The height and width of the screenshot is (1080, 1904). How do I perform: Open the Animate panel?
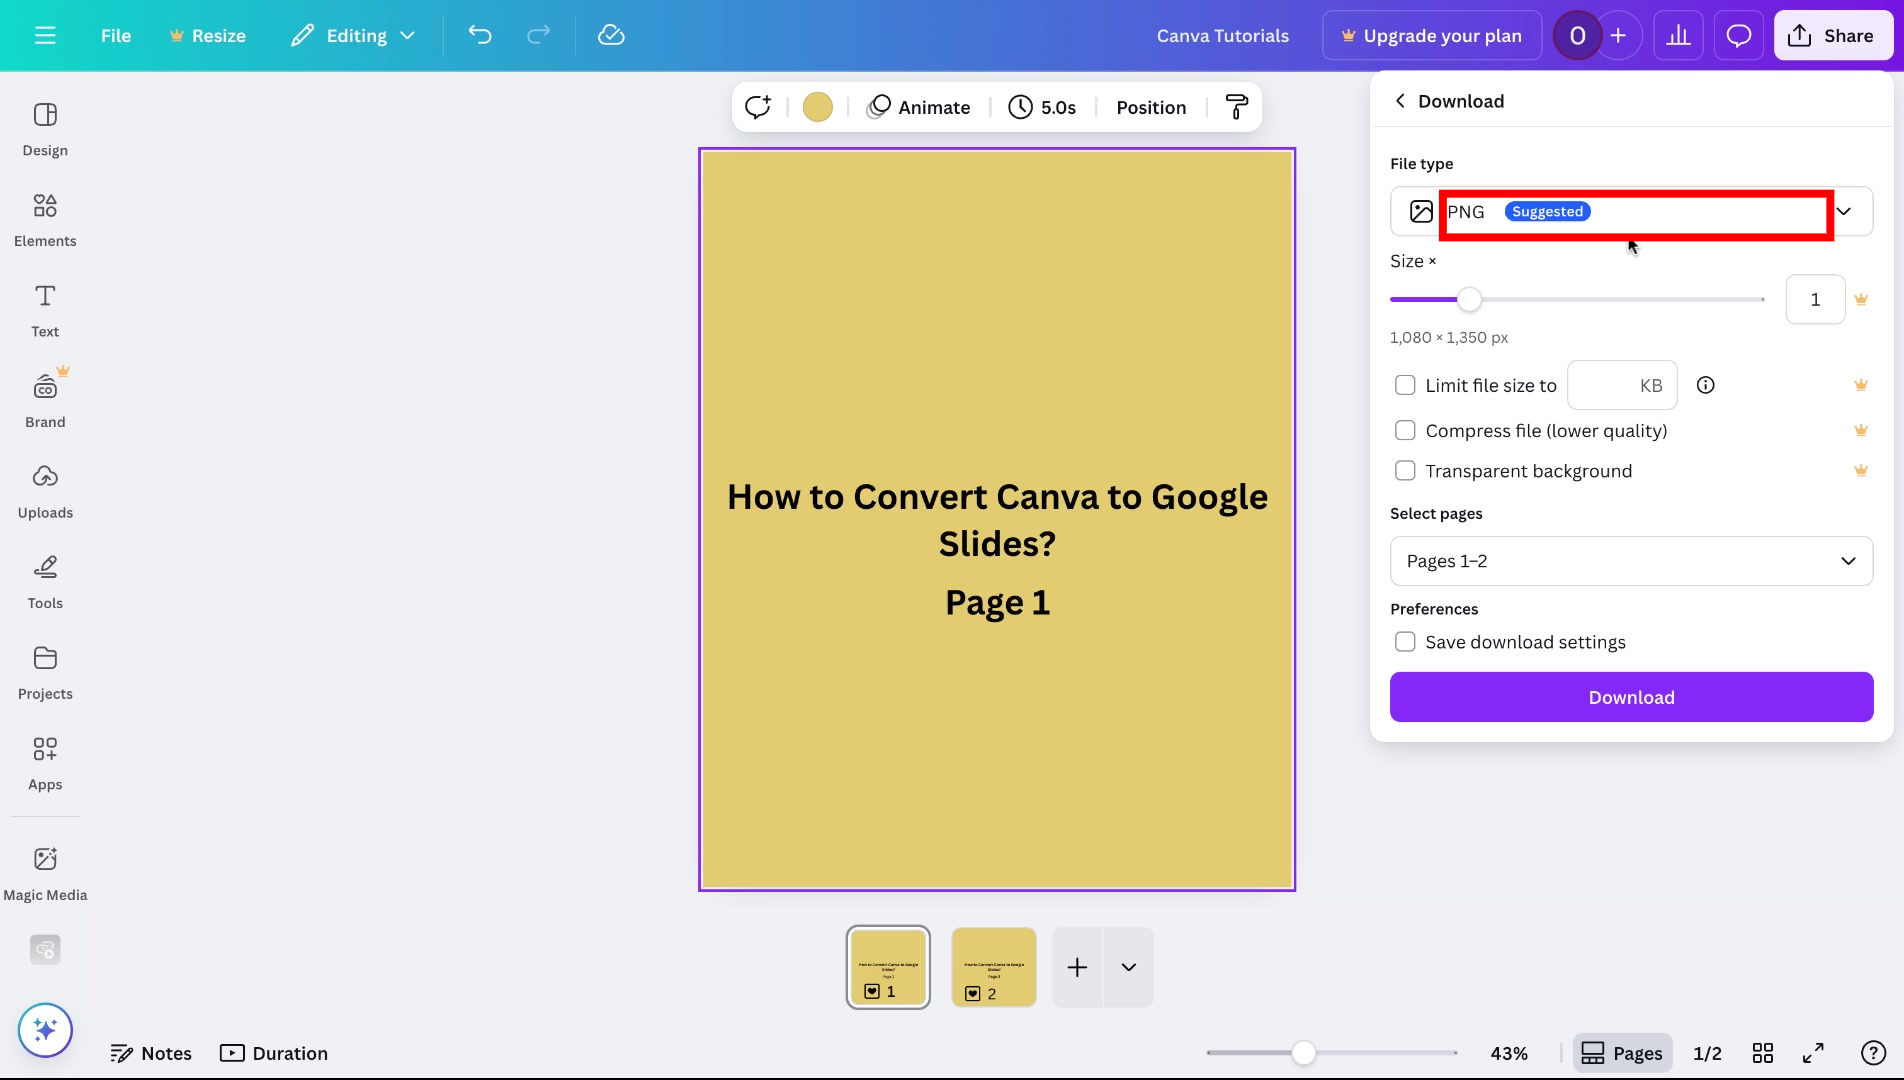tap(918, 107)
